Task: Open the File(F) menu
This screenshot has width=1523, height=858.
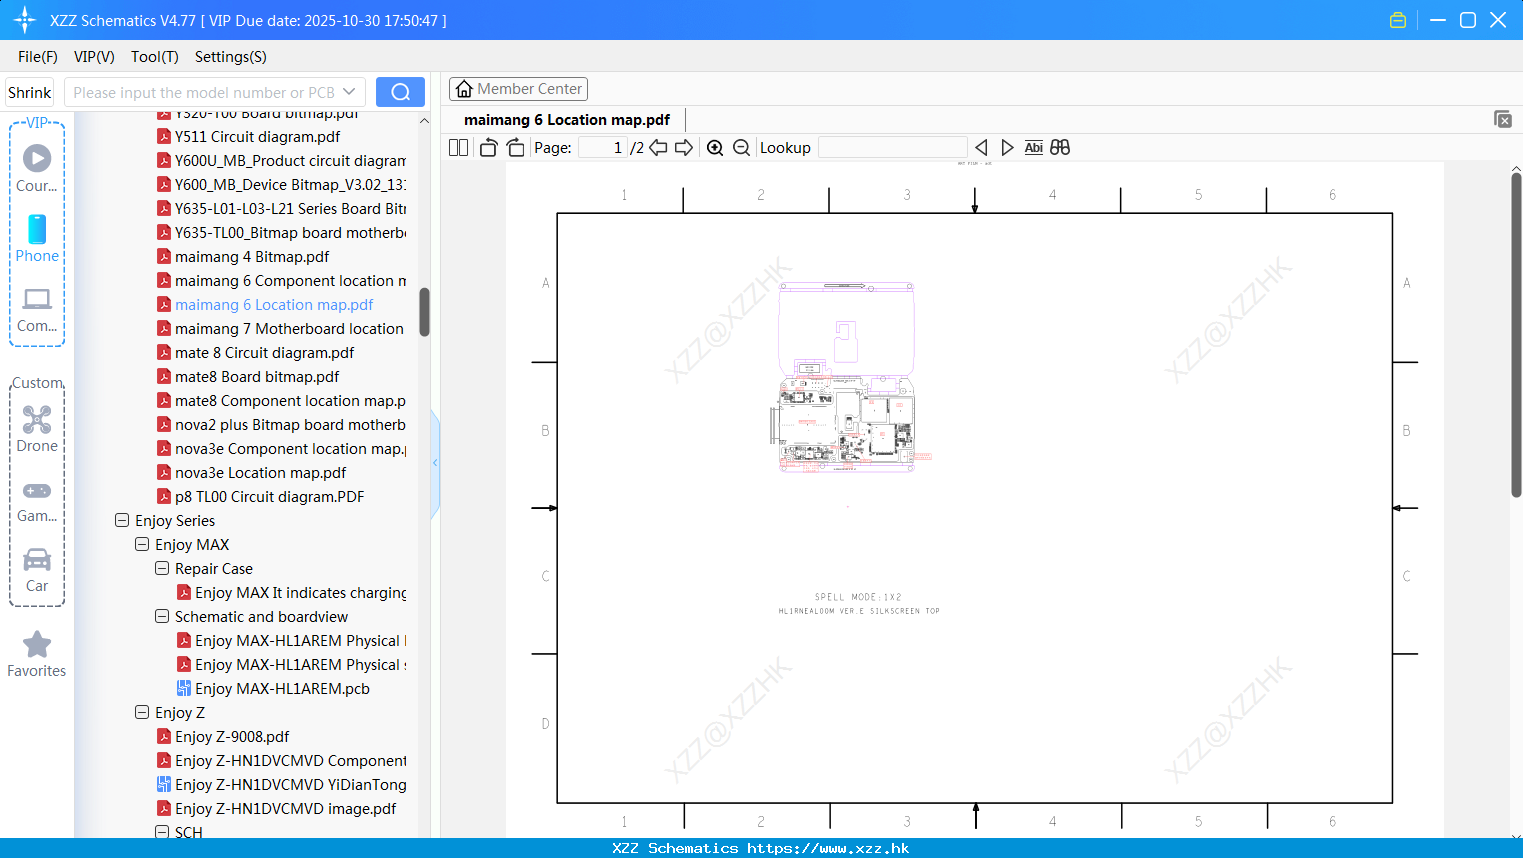Action: click(38, 57)
